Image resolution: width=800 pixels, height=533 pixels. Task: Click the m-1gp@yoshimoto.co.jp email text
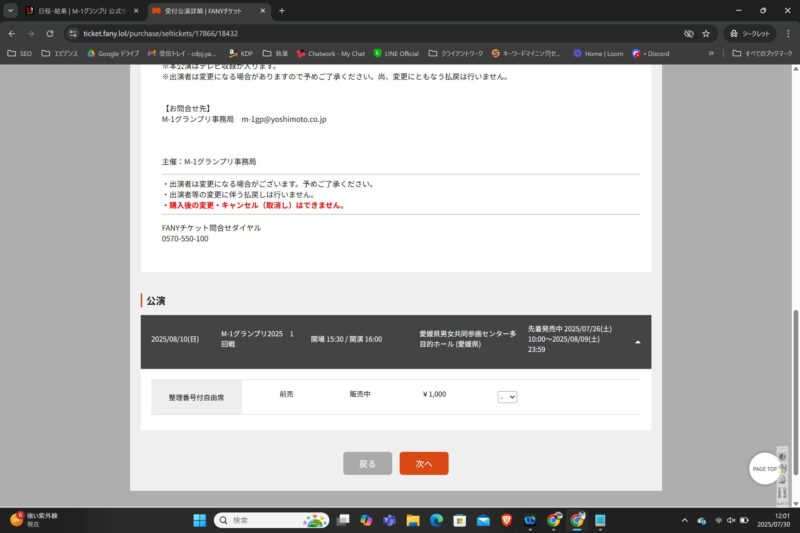pos(284,119)
